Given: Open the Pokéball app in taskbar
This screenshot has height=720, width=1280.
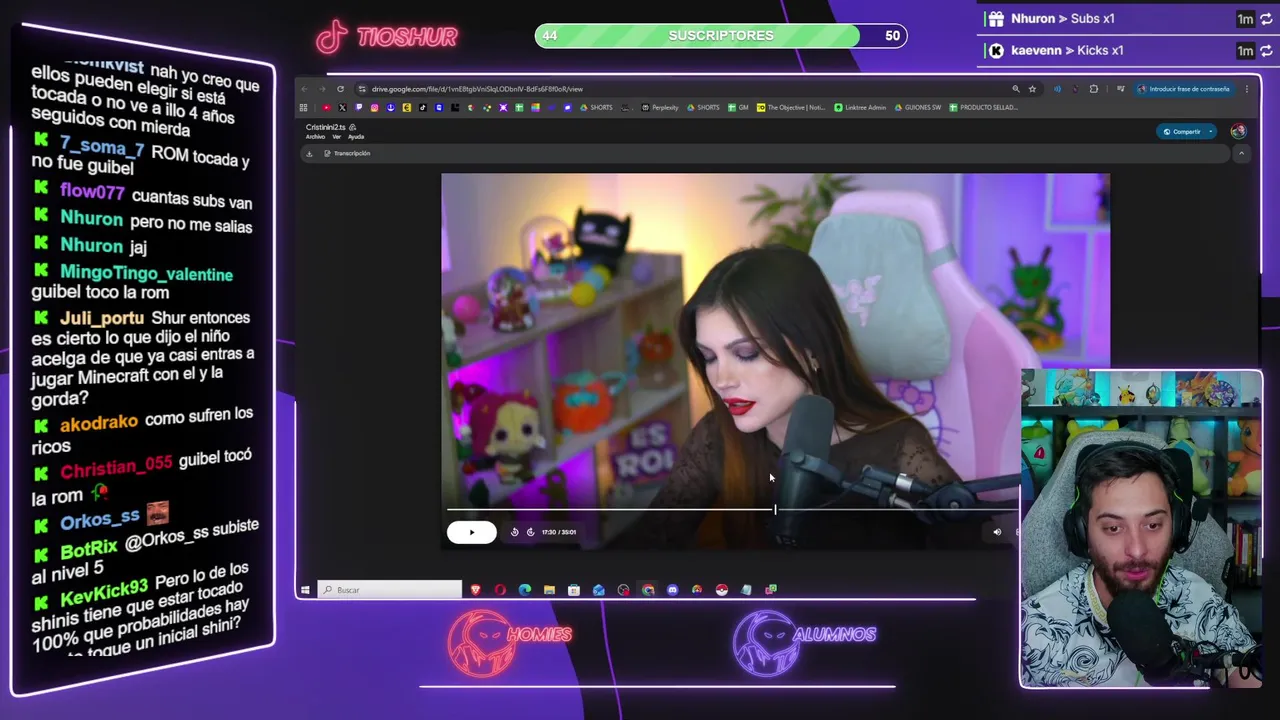Looking at the screenshot, I should point(721,590).
